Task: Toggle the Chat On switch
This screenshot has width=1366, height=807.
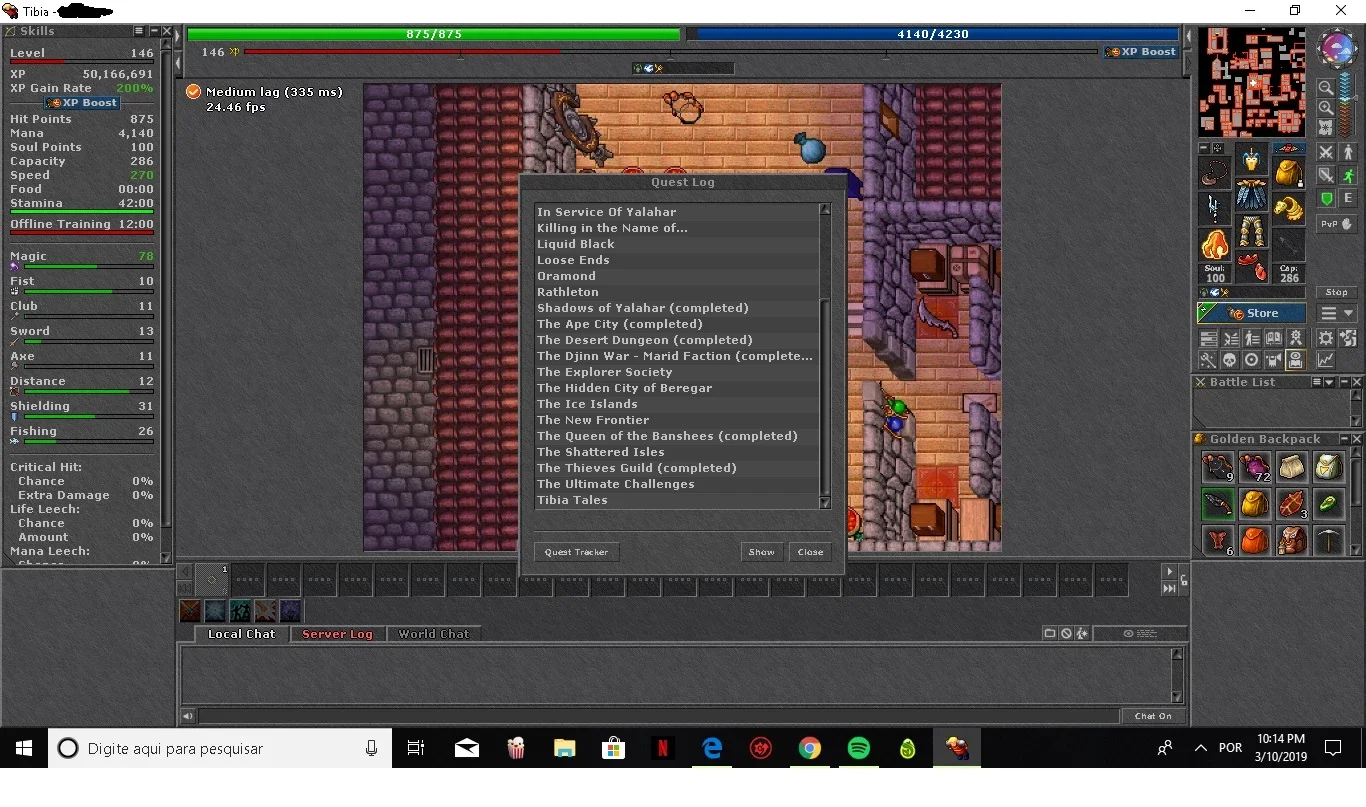Action: click(x=1153, y=716)
